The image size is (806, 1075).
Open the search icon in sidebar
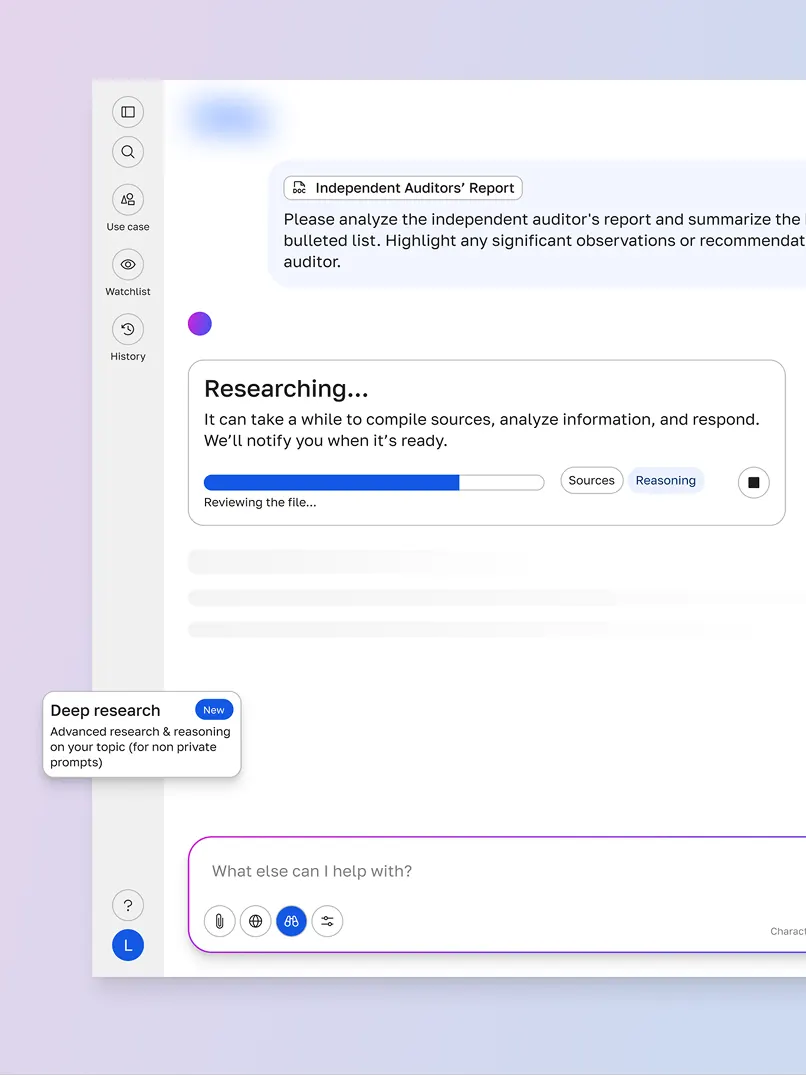[128, 152]
